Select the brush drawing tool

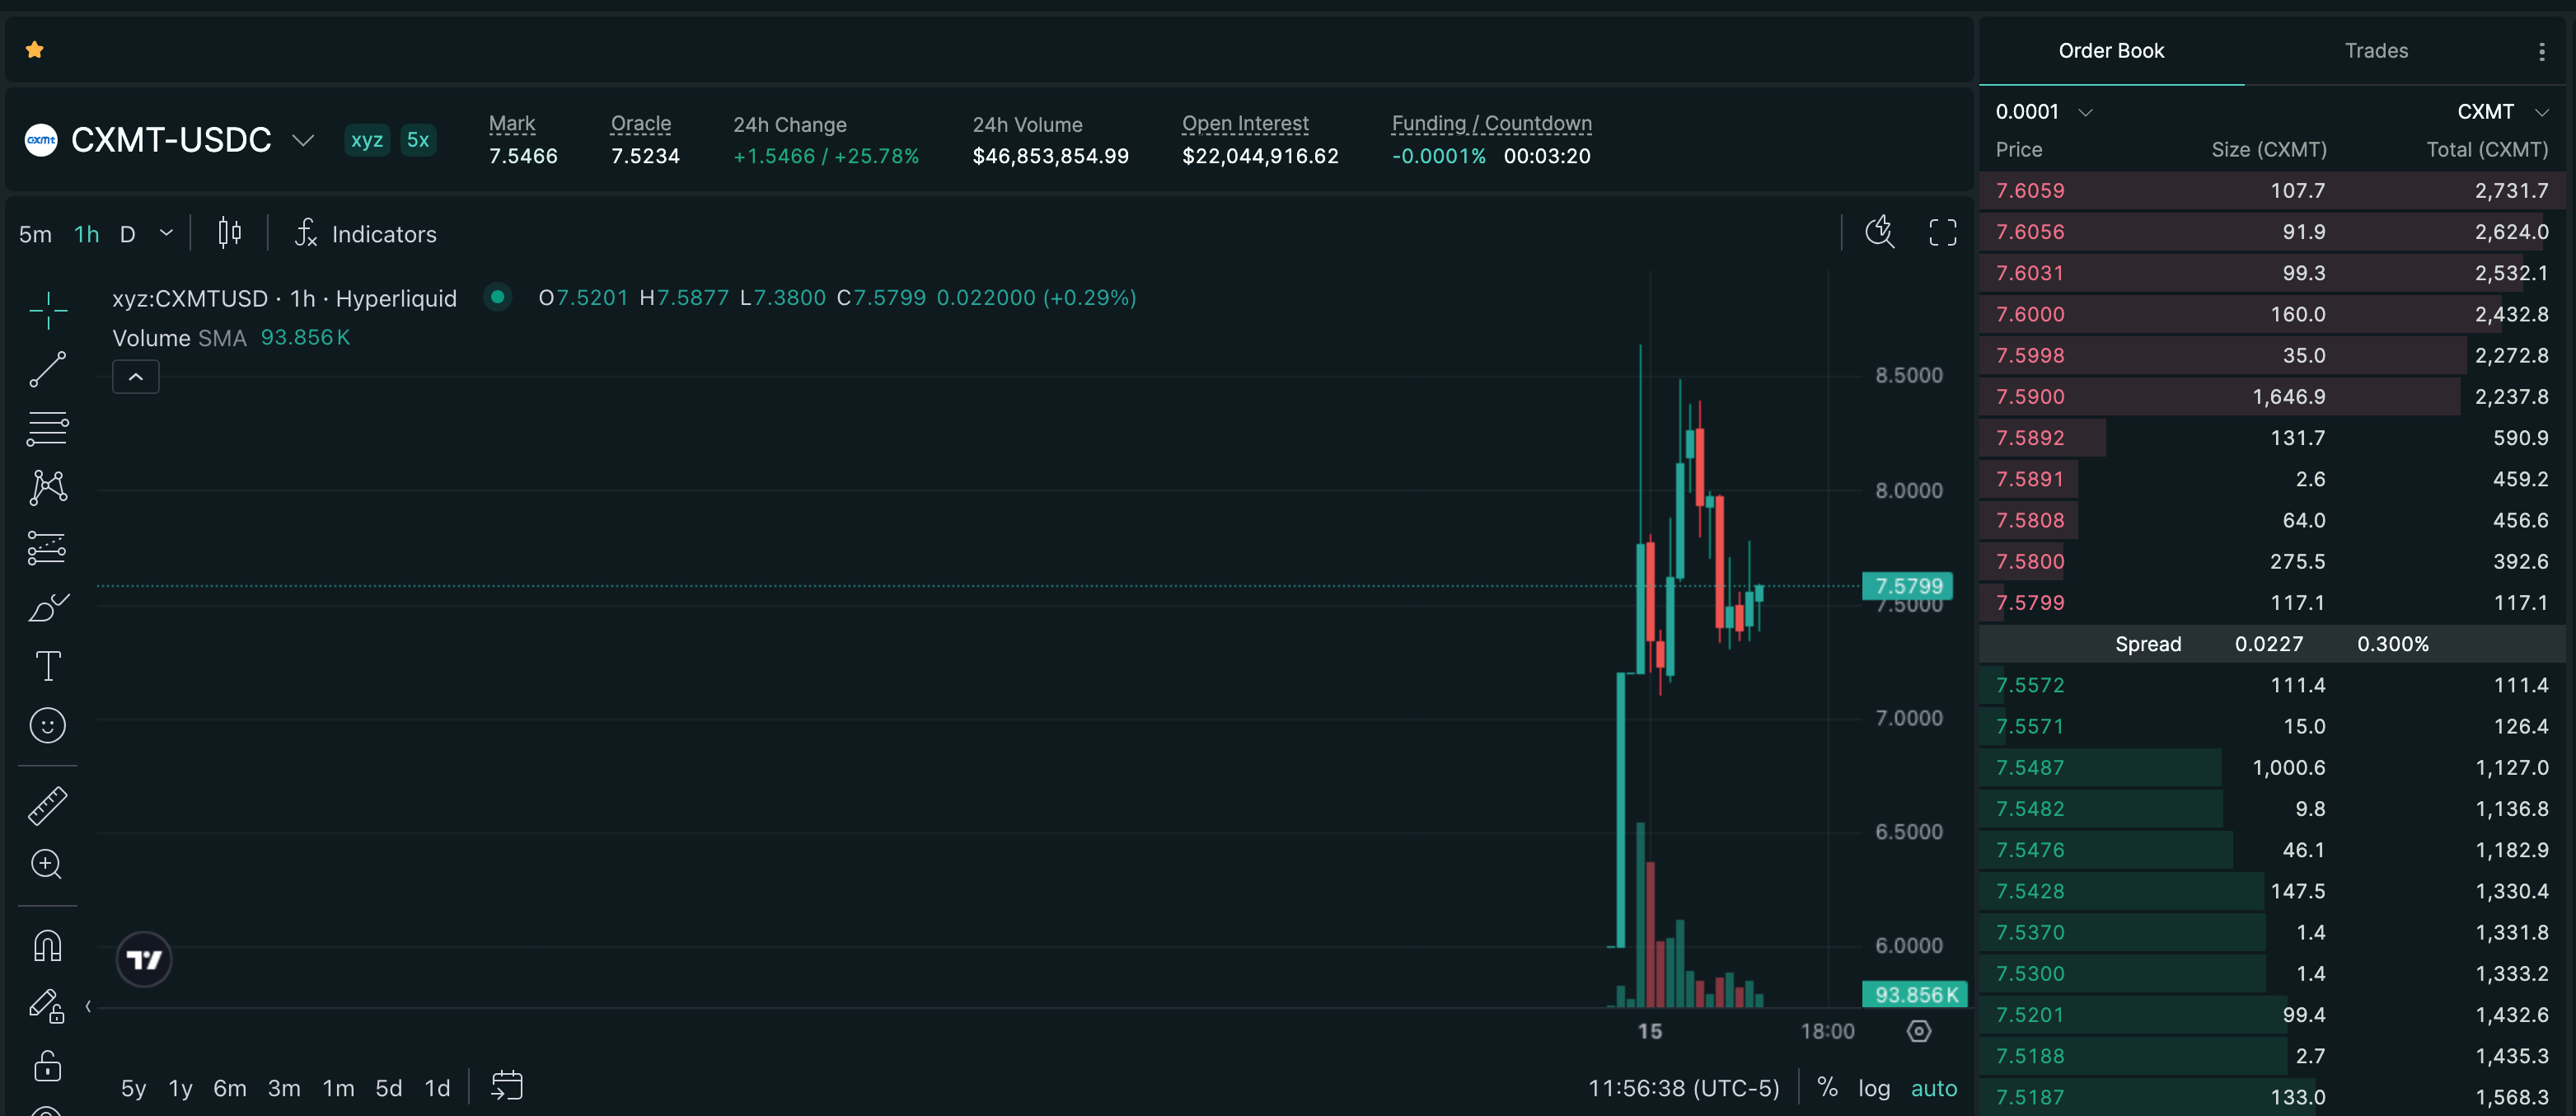coord(47,607)
